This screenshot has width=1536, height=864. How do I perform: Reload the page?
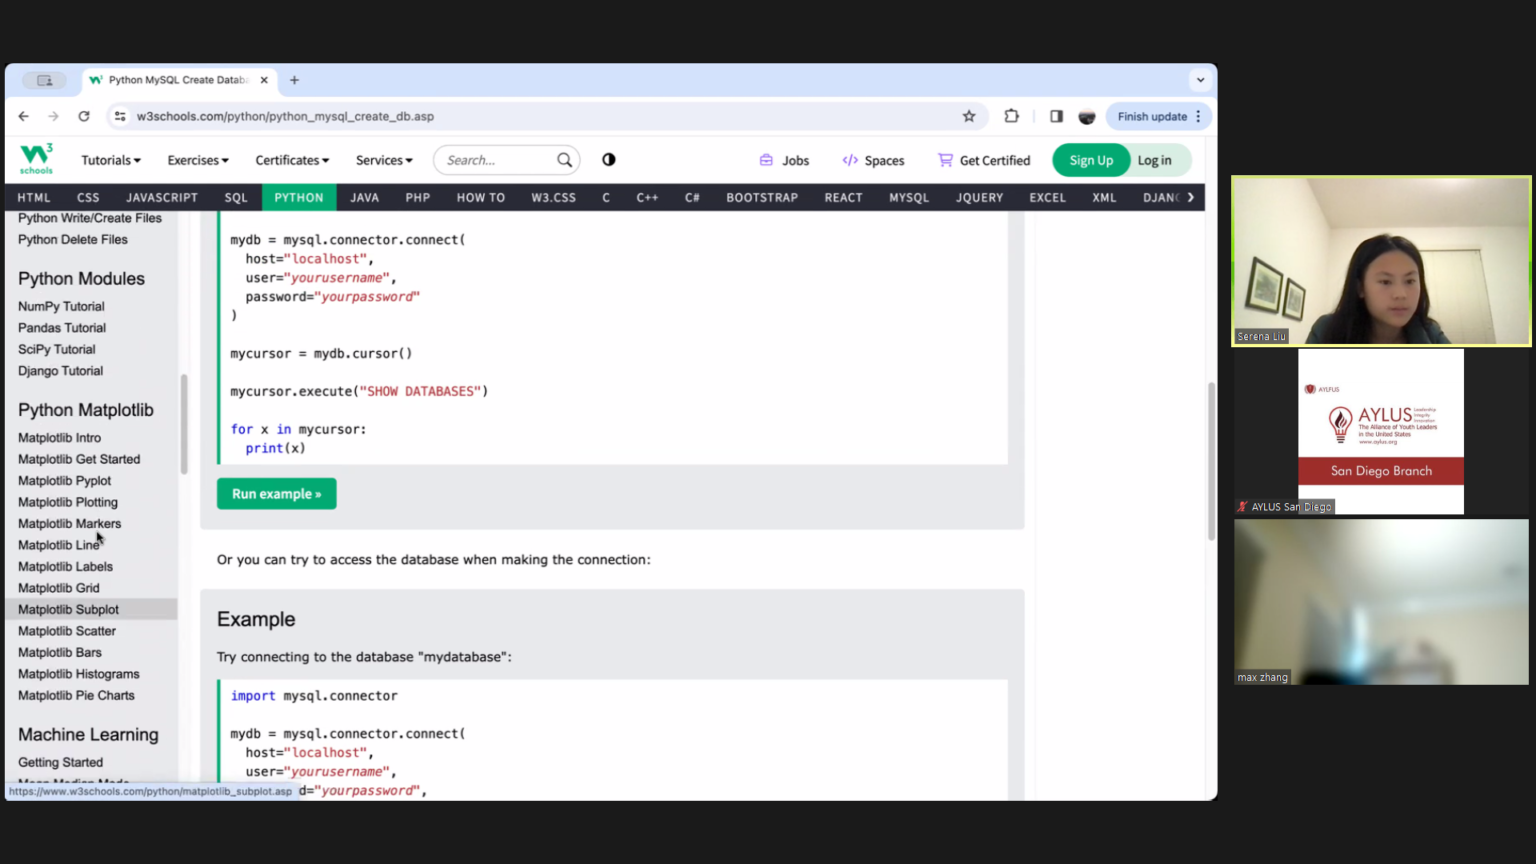[84, 116]
